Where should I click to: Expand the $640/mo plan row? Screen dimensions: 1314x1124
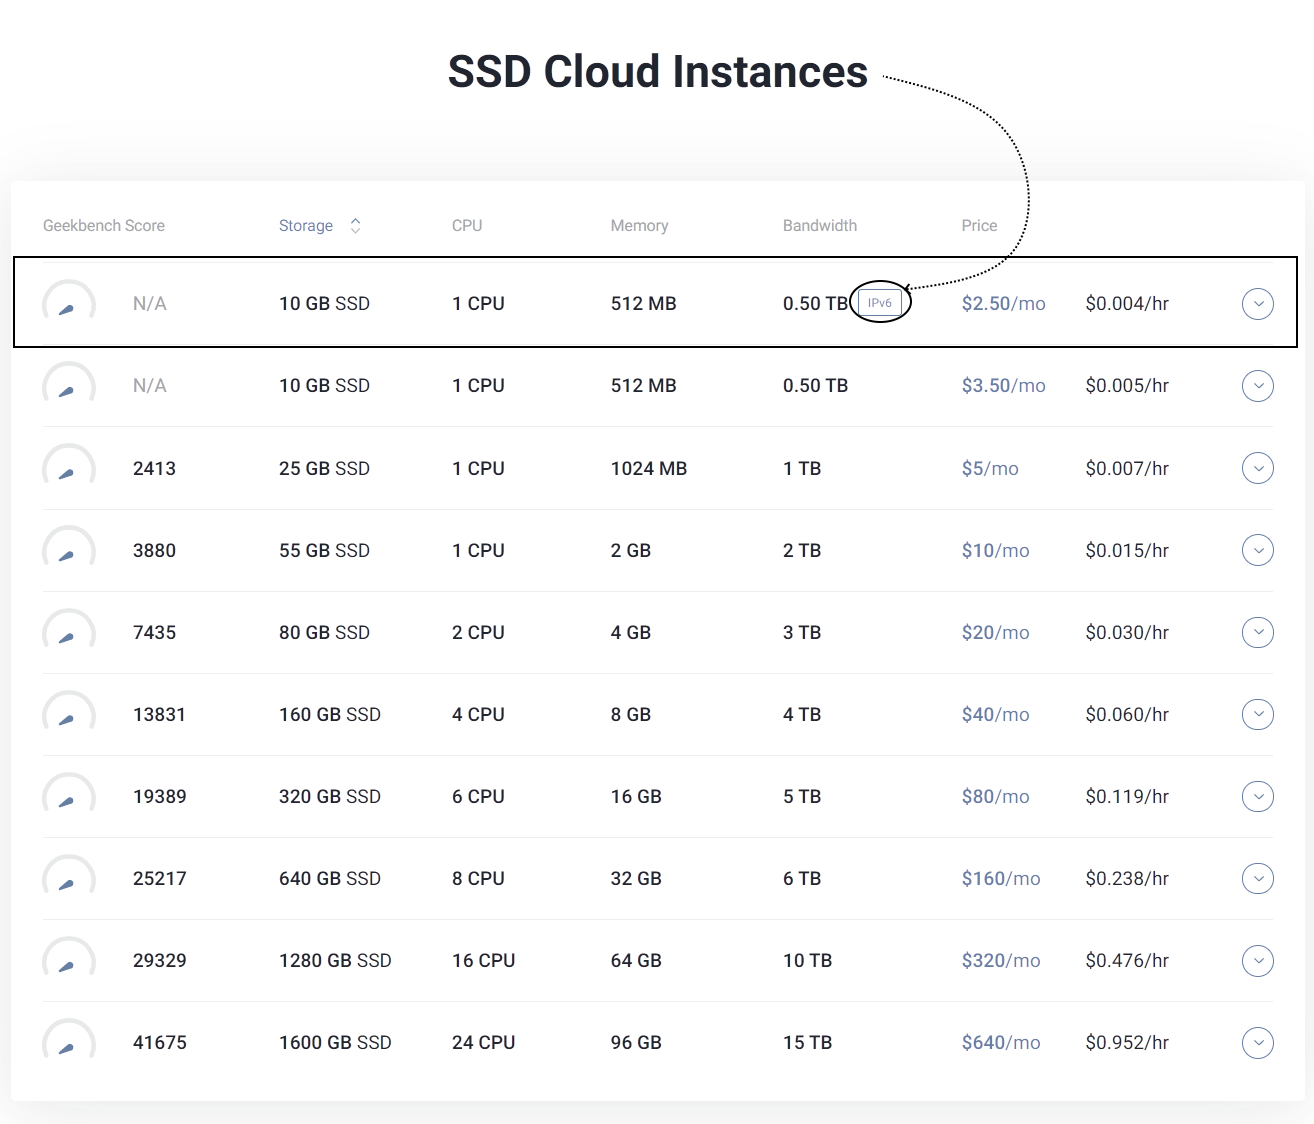(x=1257, y=1043)
